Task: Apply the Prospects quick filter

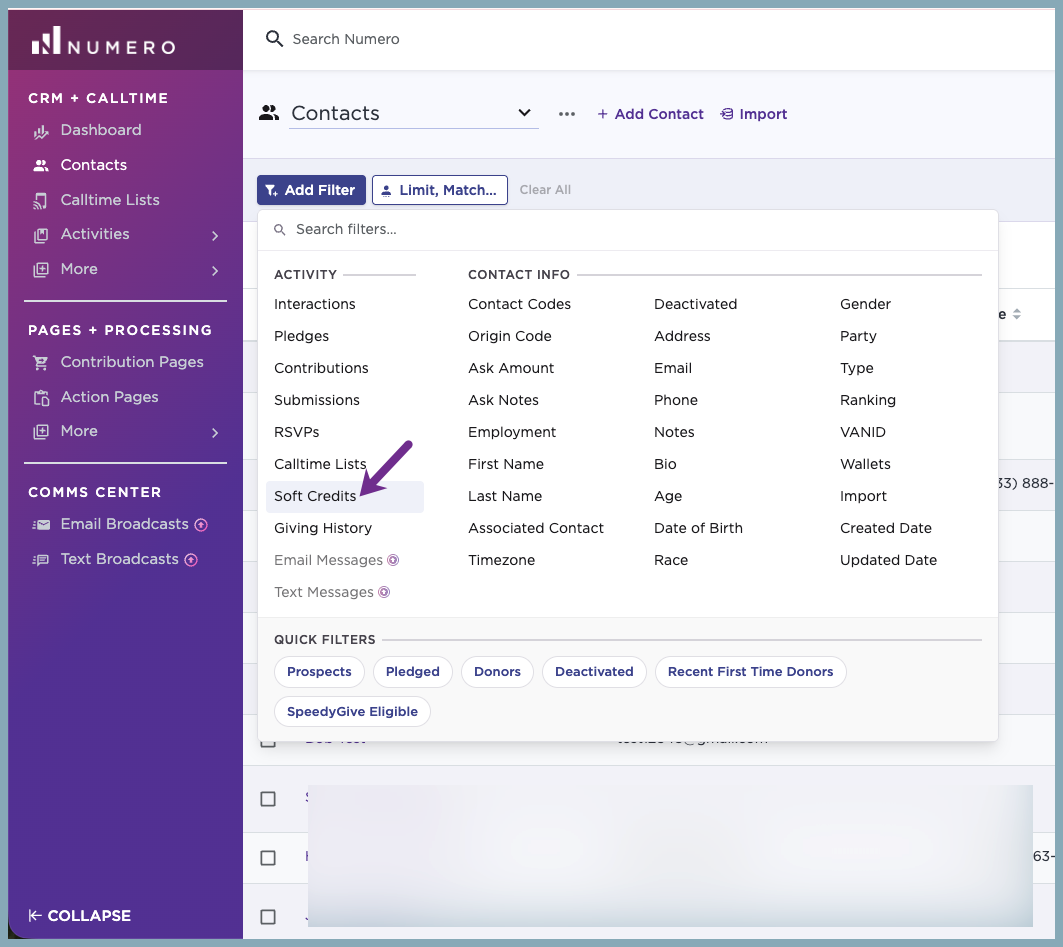Action: point(319,672)
